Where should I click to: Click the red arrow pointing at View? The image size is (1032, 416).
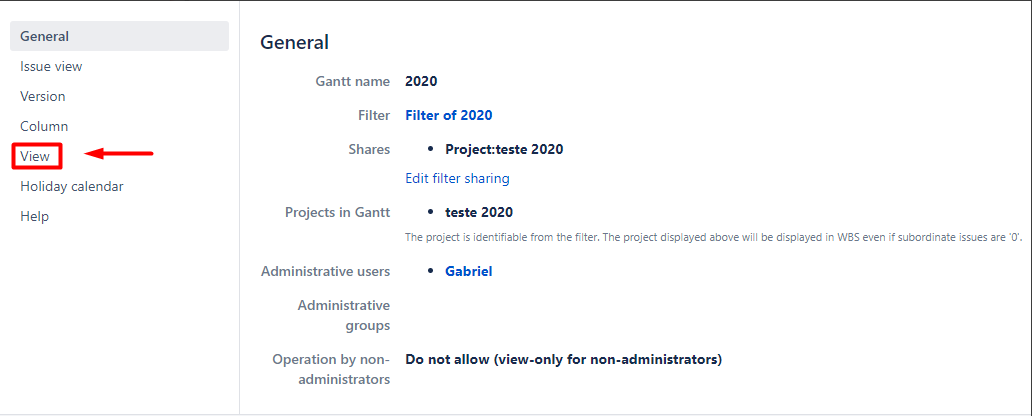point(119,154)
